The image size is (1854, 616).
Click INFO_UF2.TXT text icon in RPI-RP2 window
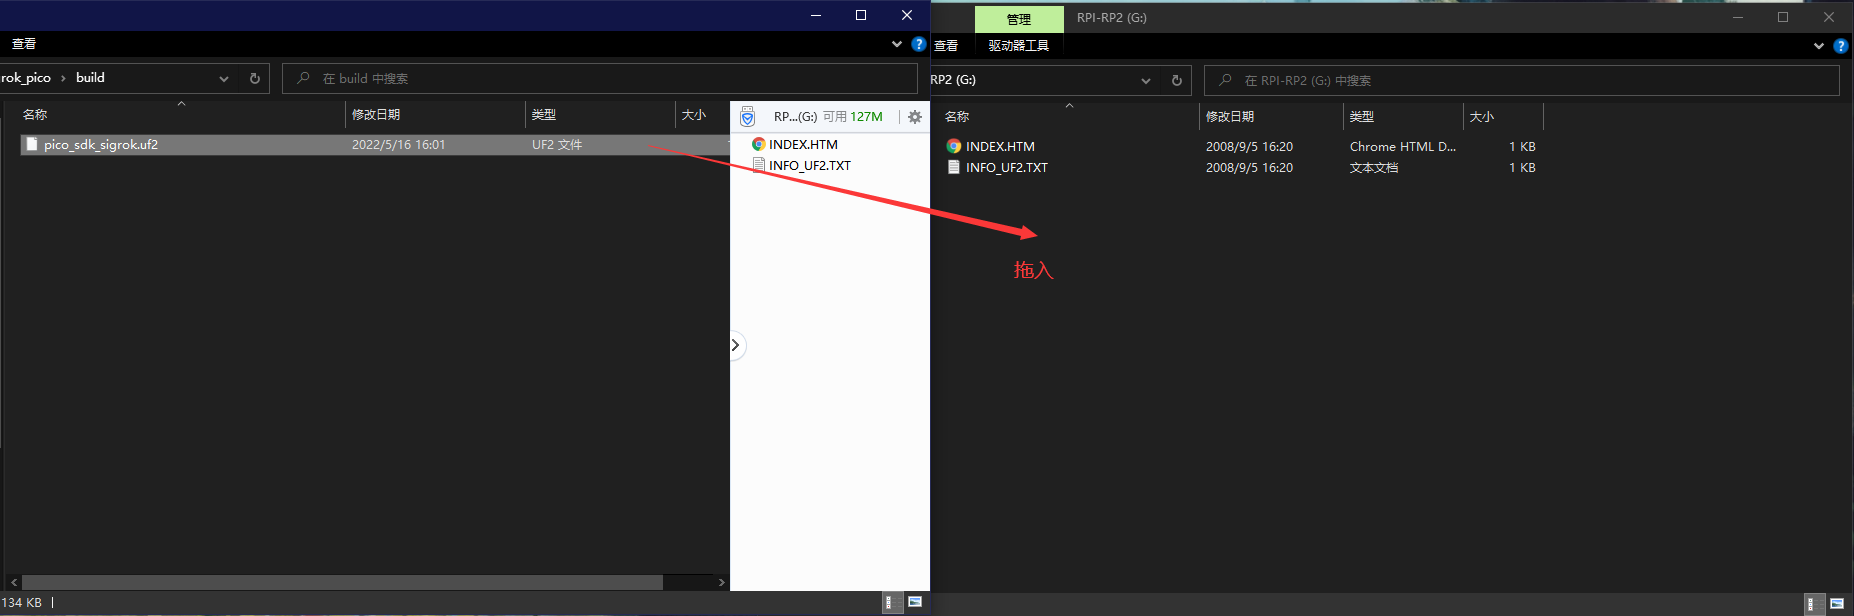click(x=954, y=168)
